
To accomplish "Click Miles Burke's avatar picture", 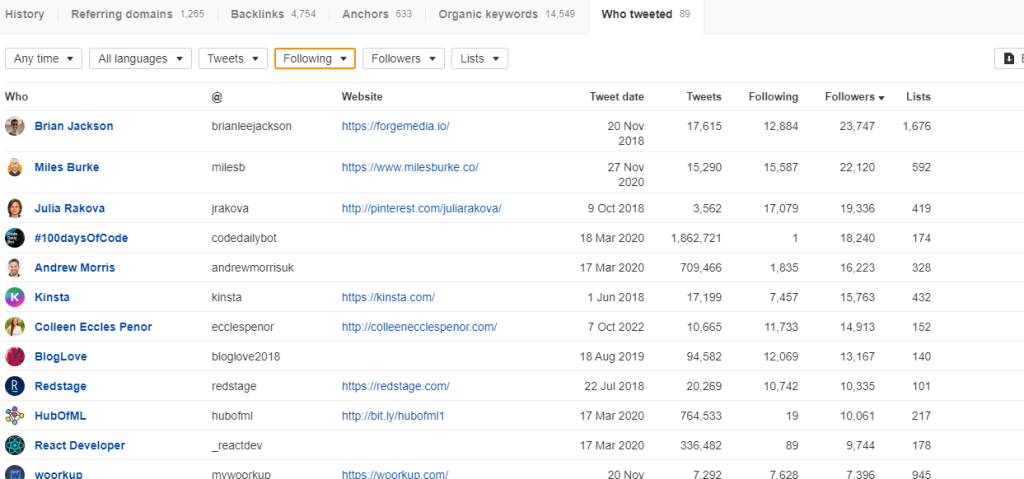I will click(x=14, y=167).
